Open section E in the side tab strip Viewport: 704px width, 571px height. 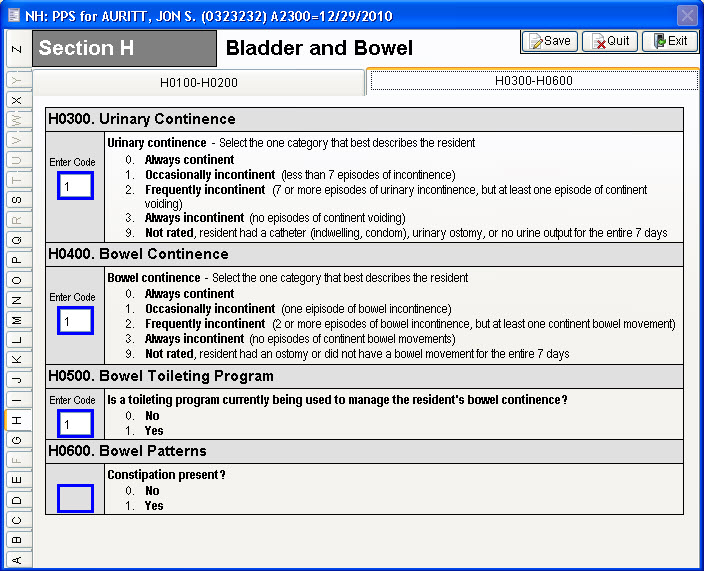17,480
